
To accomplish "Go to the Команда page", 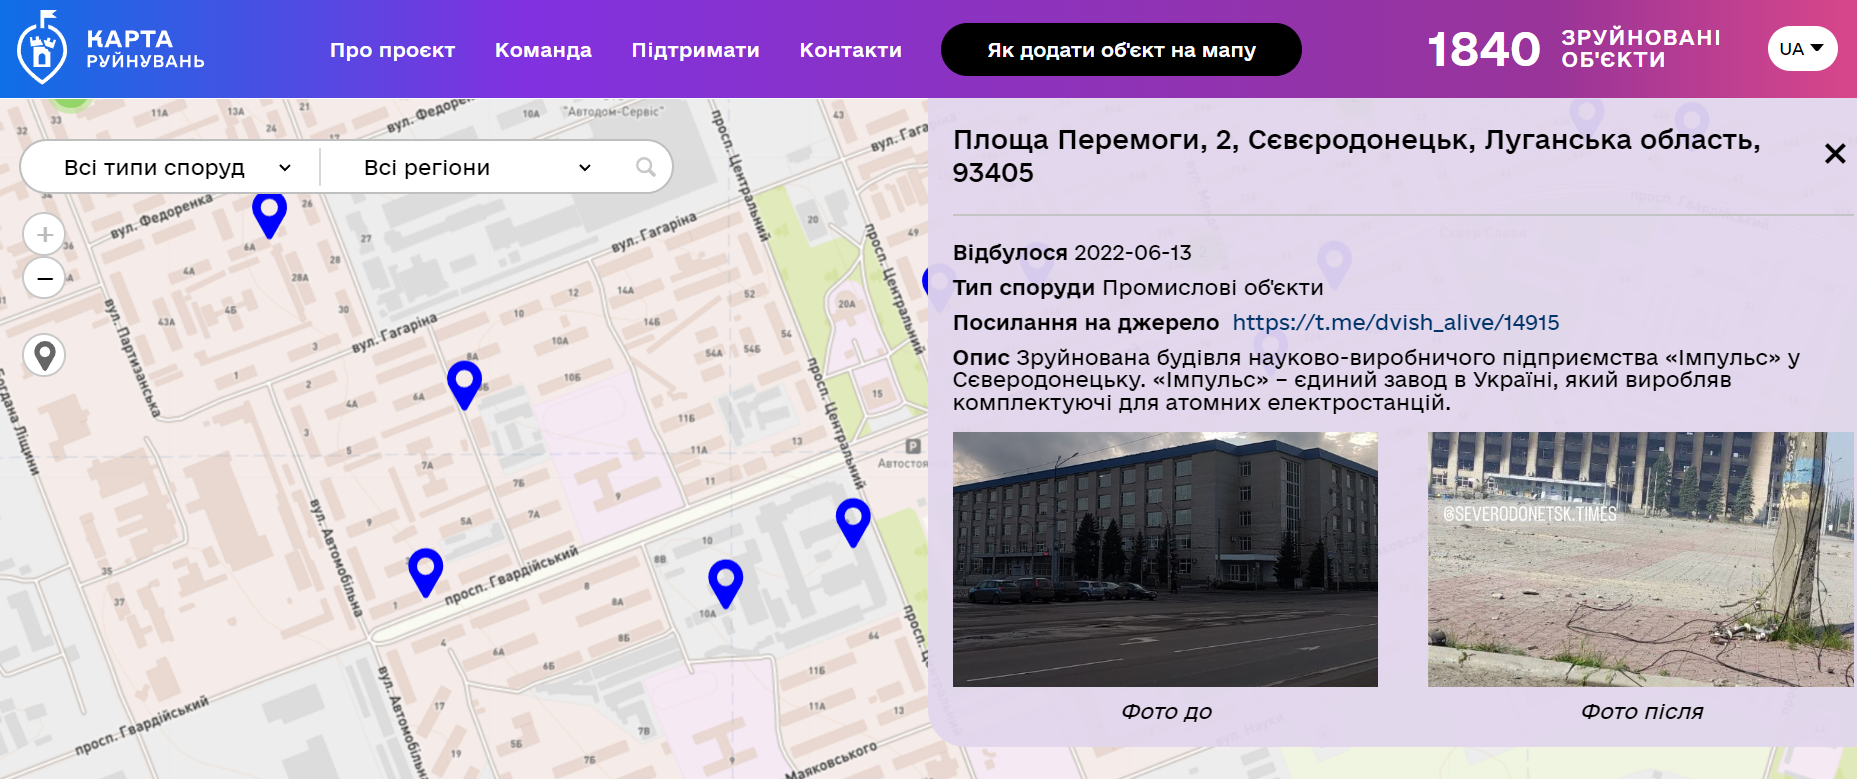I will point(543,50).
